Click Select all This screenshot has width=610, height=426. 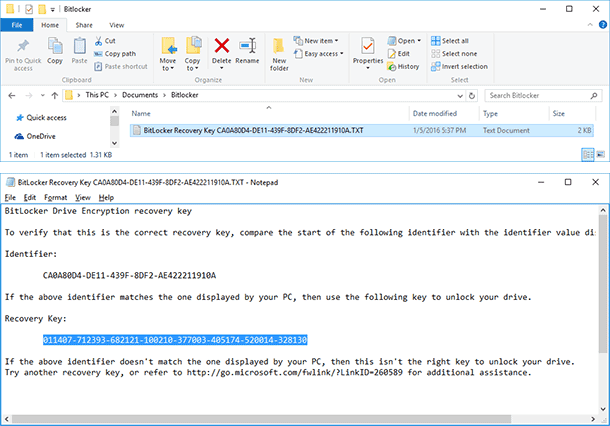coord(450,41)
